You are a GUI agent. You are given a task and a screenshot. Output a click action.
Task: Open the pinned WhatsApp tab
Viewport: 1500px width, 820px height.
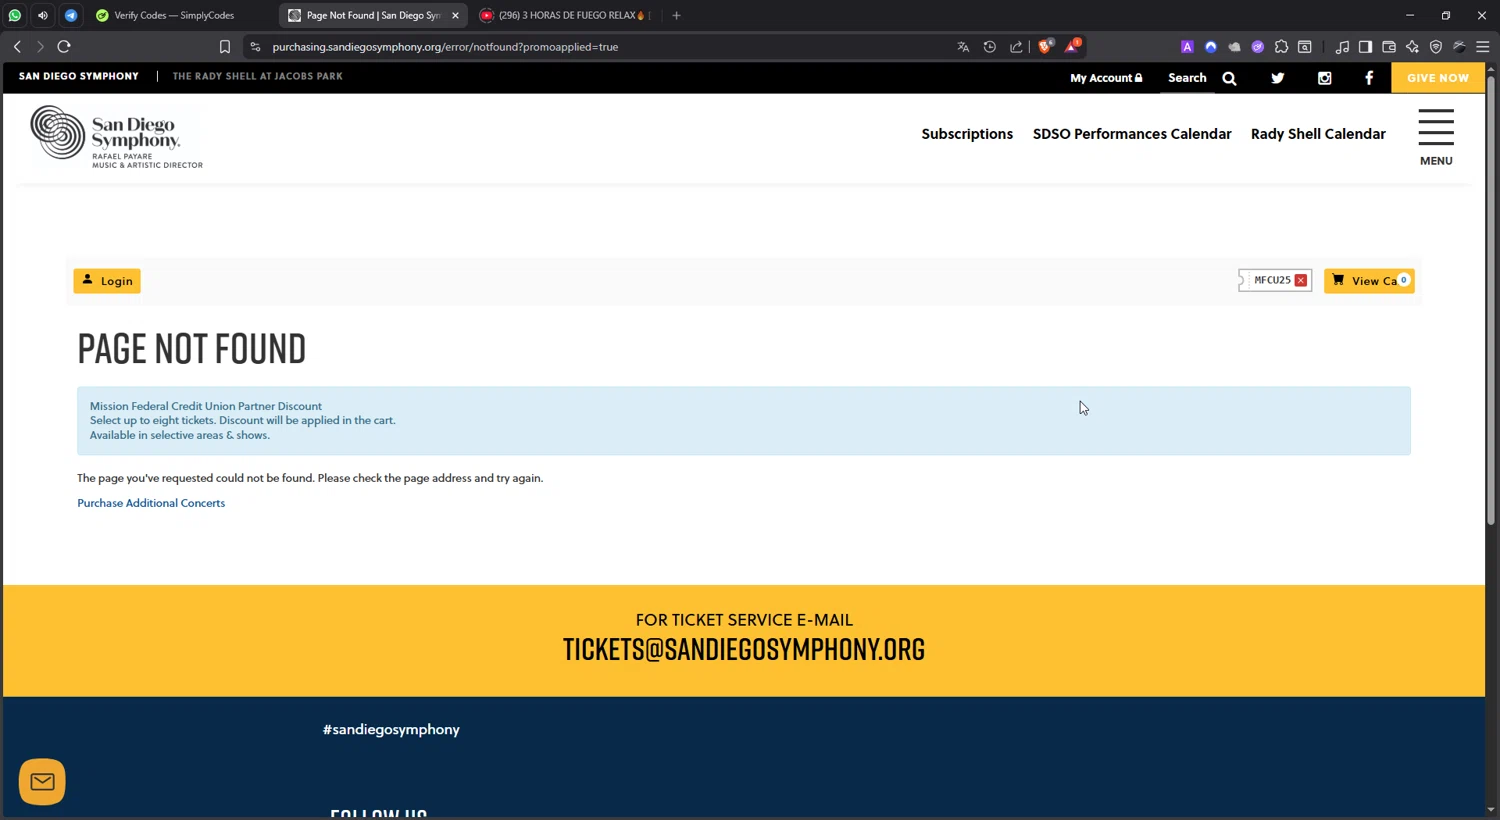point(15,15)
